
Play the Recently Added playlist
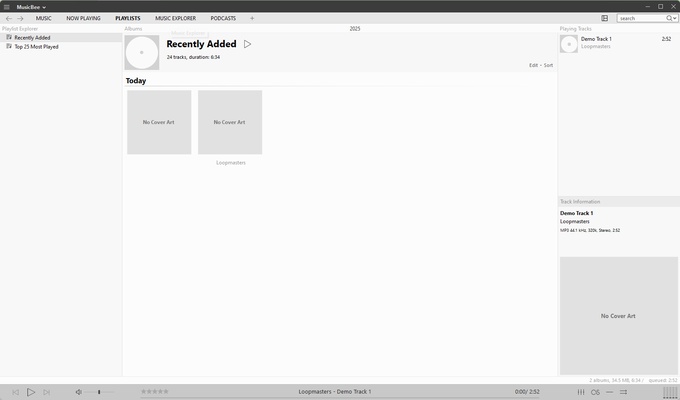click(247, 44)
